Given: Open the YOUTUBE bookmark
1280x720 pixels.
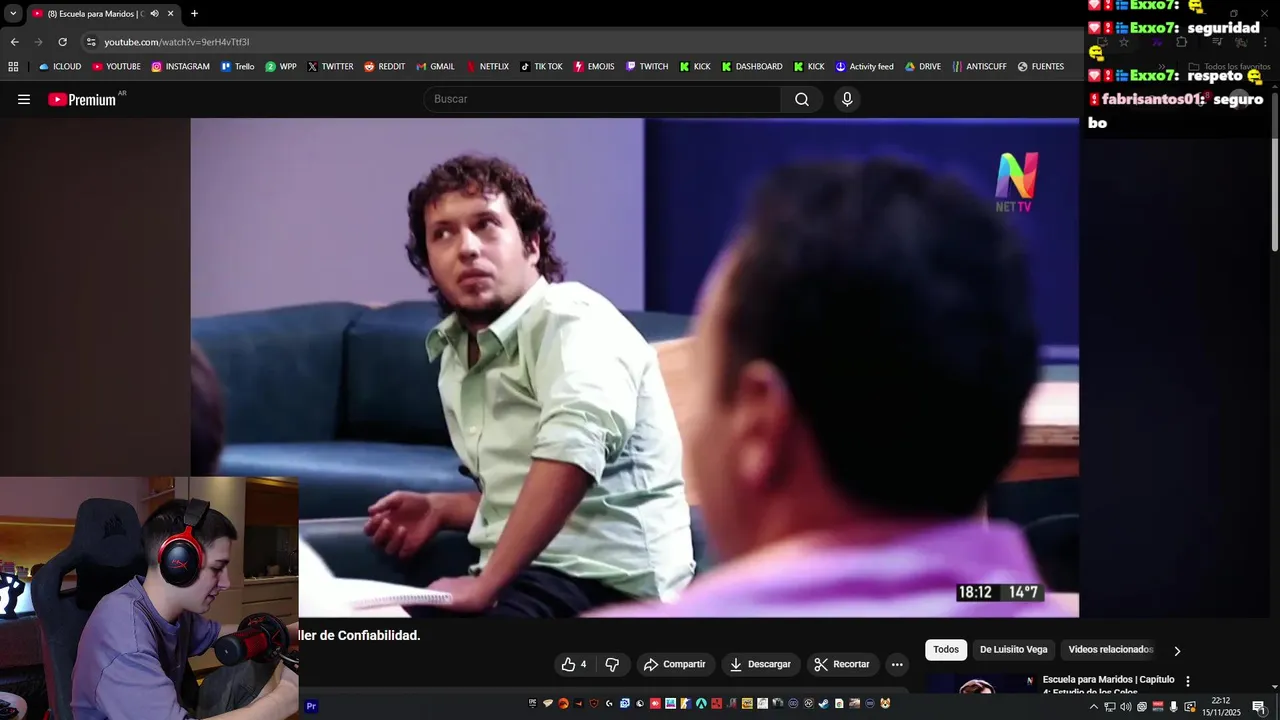Looking at the screenshot, I should pyautogui.click(x=116, y=67).
